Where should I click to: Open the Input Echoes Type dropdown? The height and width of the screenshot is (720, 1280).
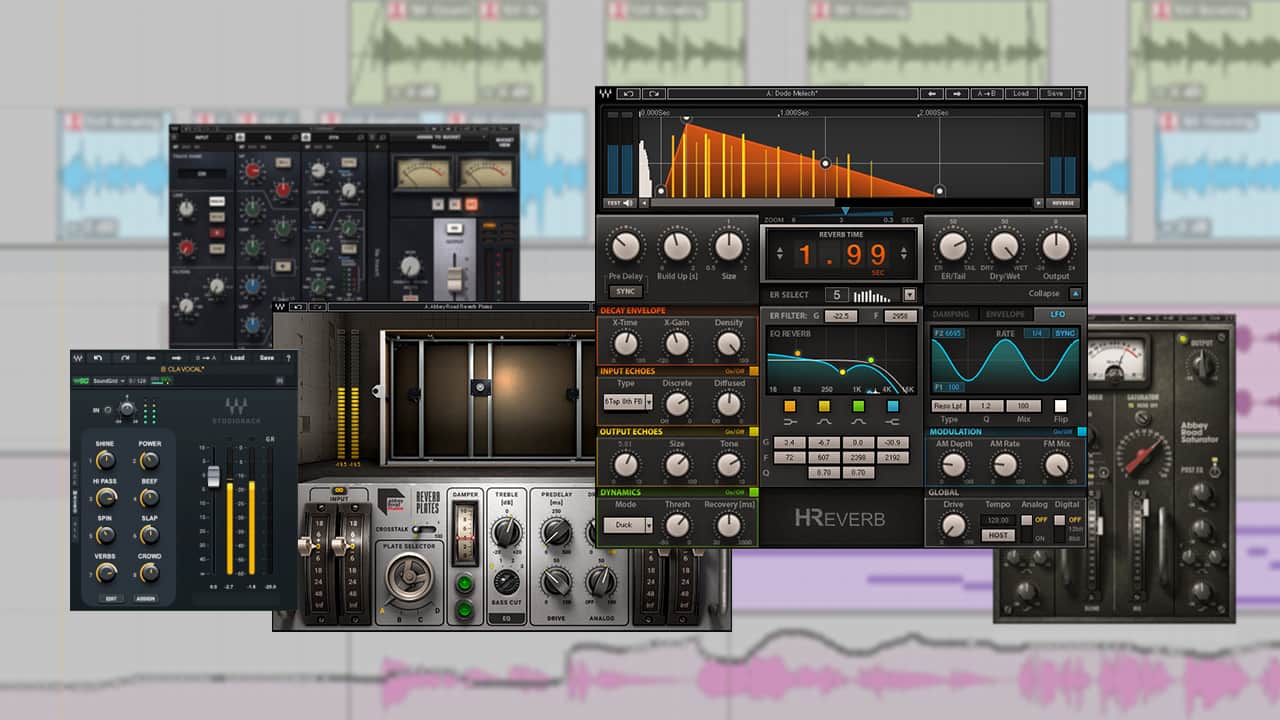point(627,402)
